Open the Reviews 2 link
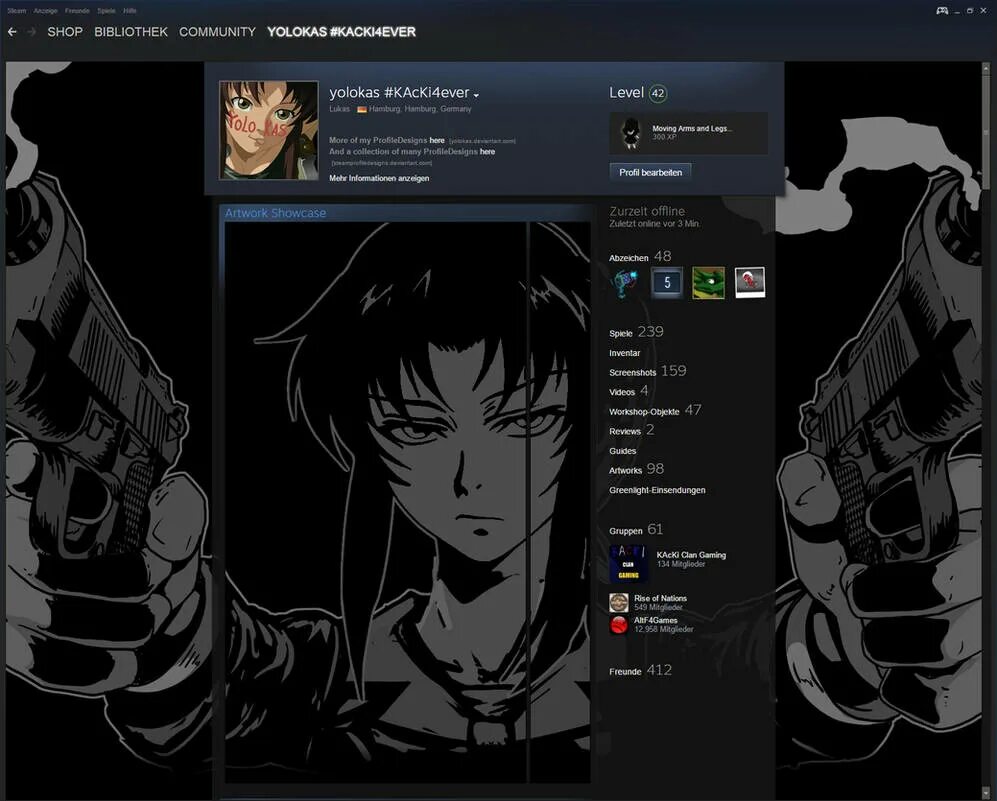This screenshot has width=997, height=801. click(631, 430)
